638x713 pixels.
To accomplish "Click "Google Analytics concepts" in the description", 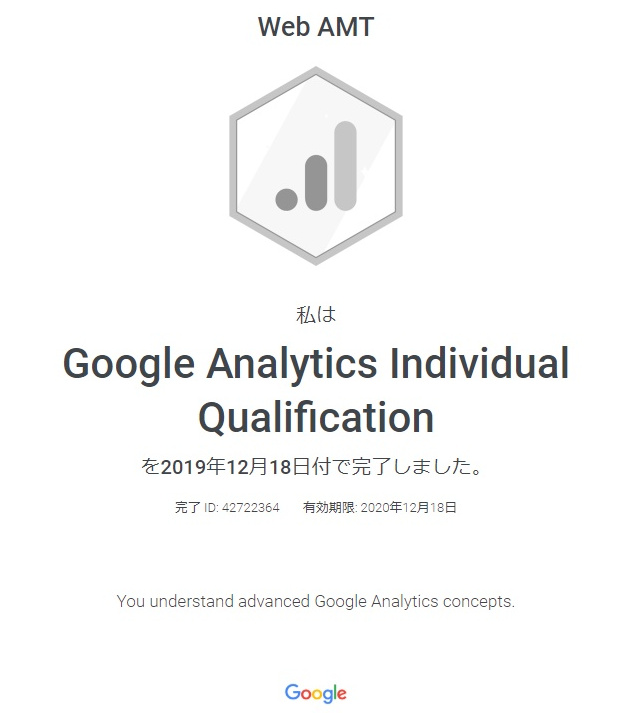I will (x=414, y=602).
